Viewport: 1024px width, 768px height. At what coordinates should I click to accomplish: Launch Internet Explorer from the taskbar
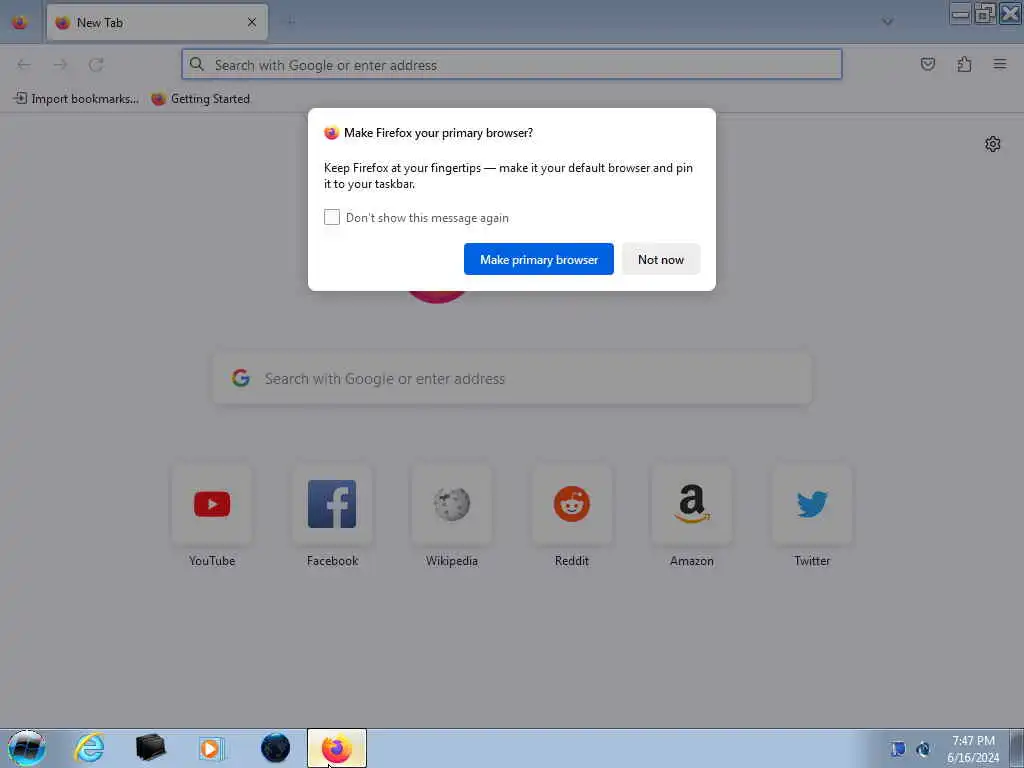[x=89, y=748]
